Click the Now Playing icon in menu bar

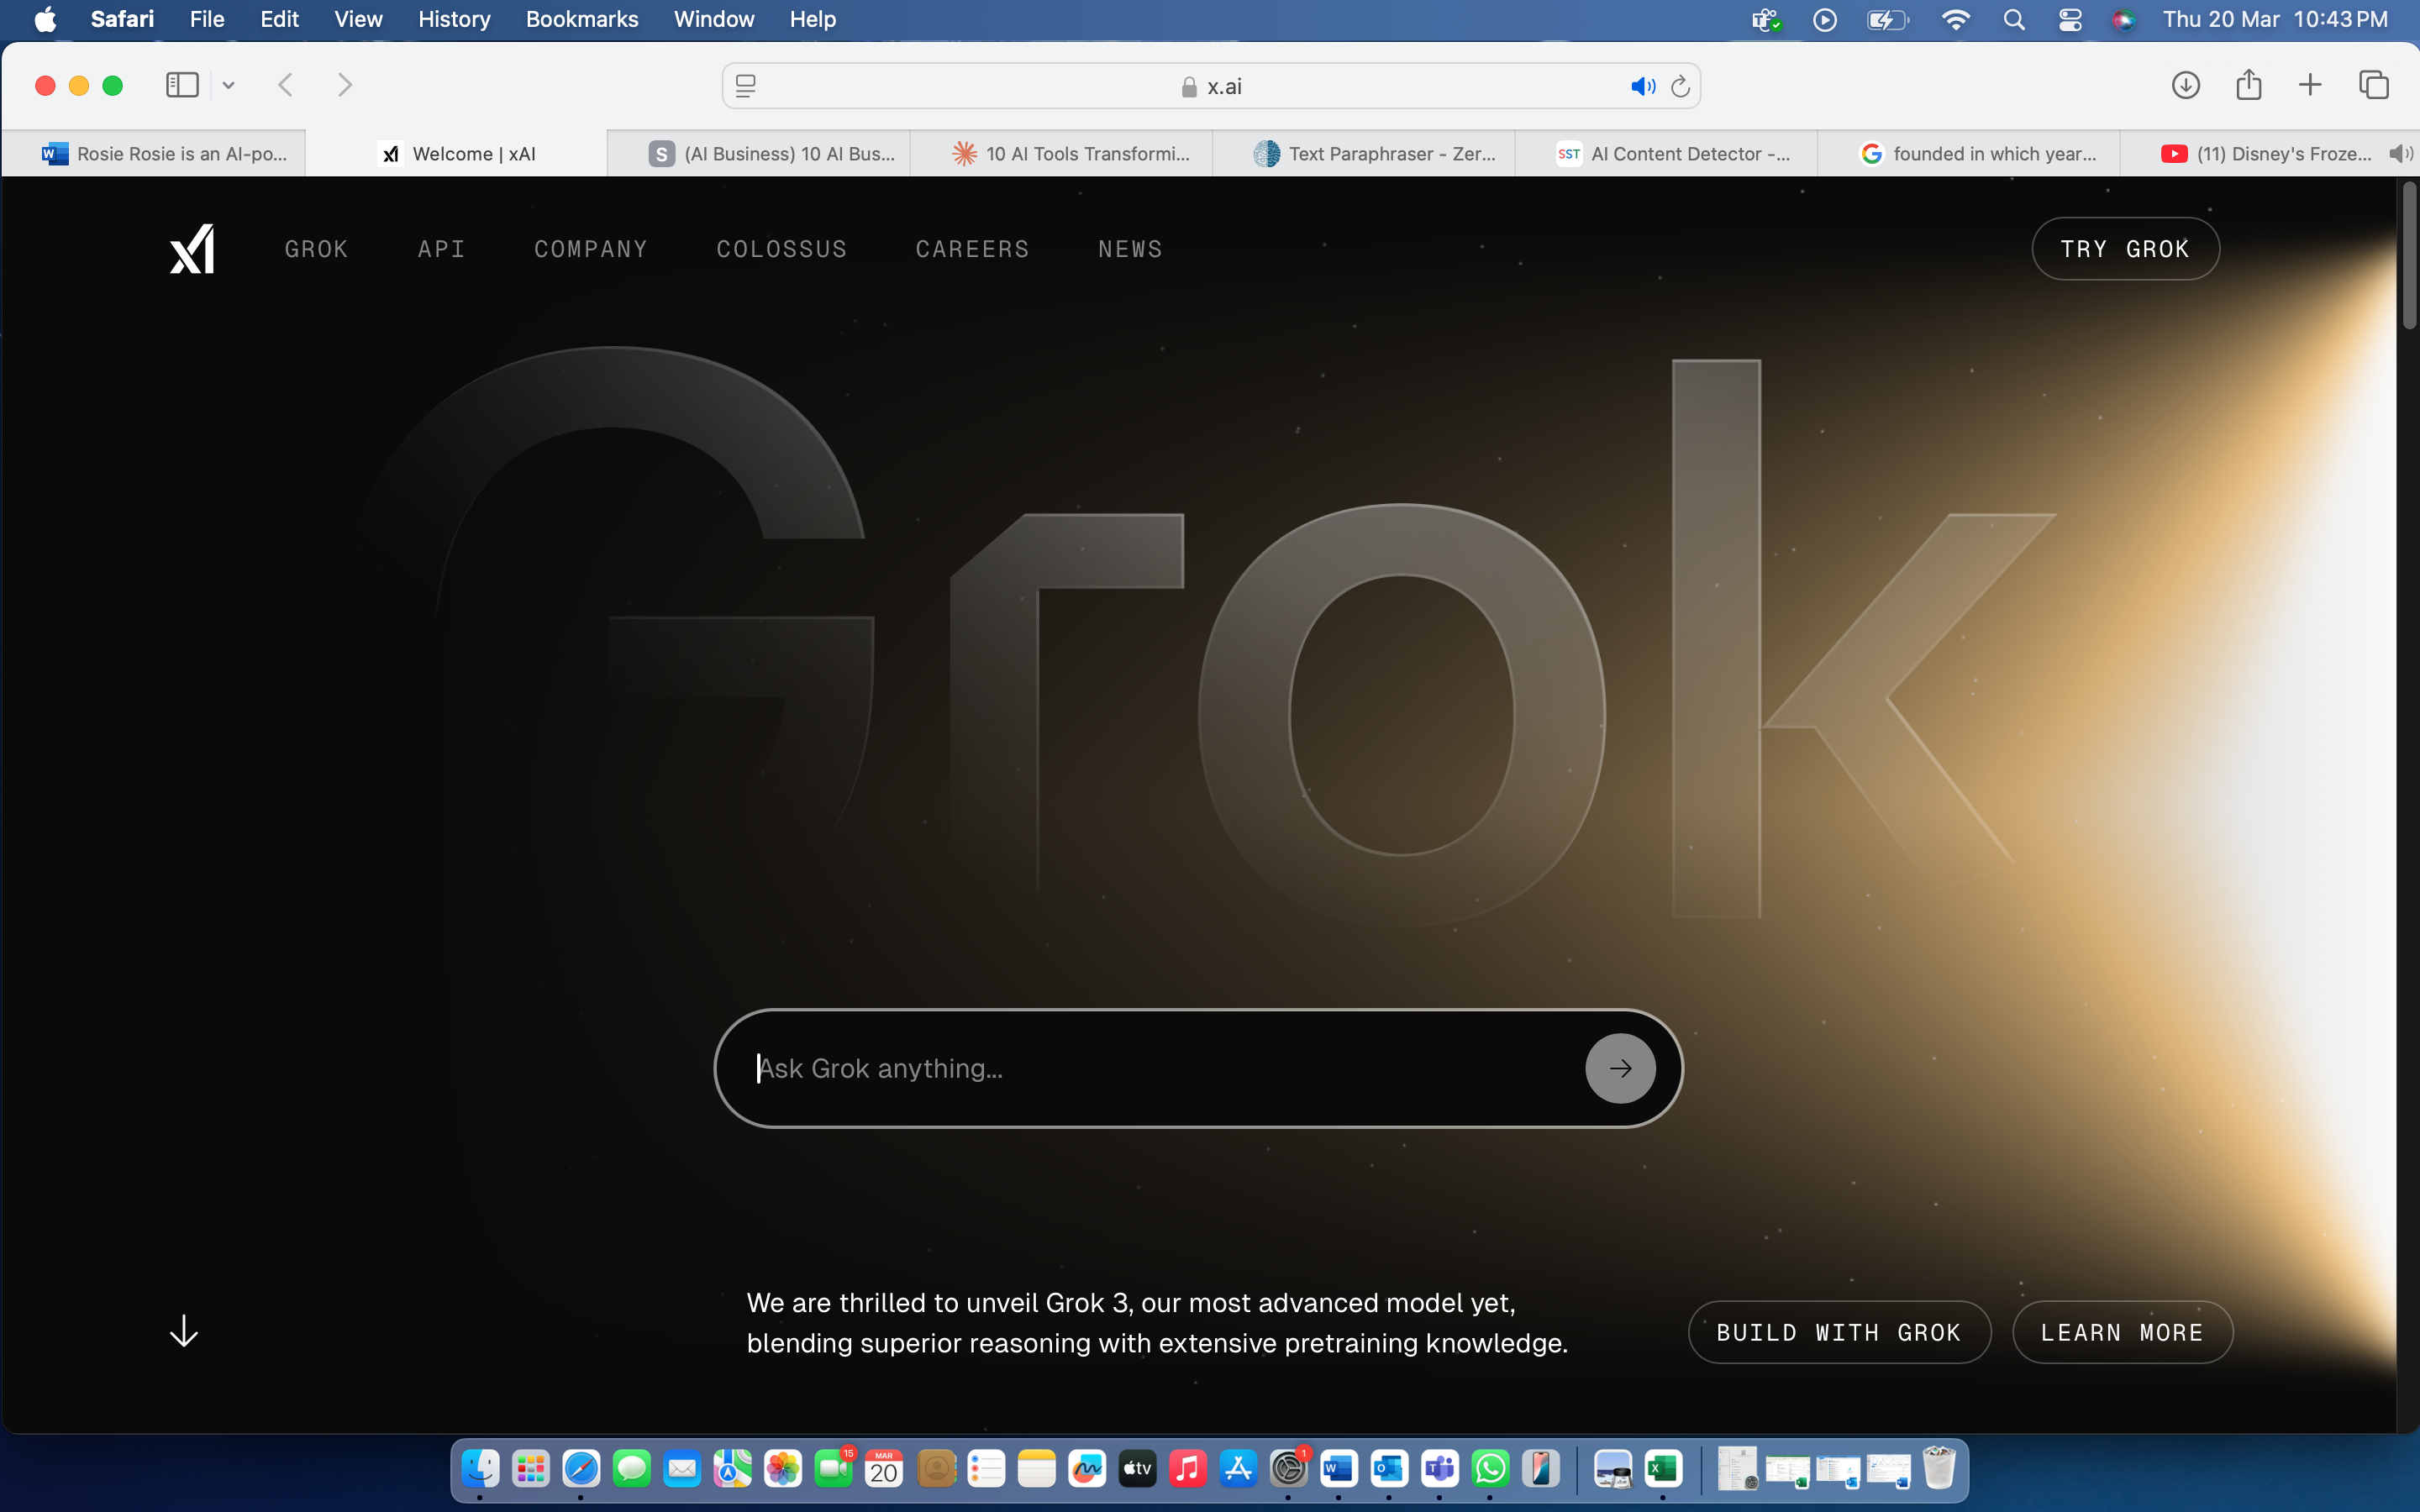pyautogui.click(x=1824, y=19)
